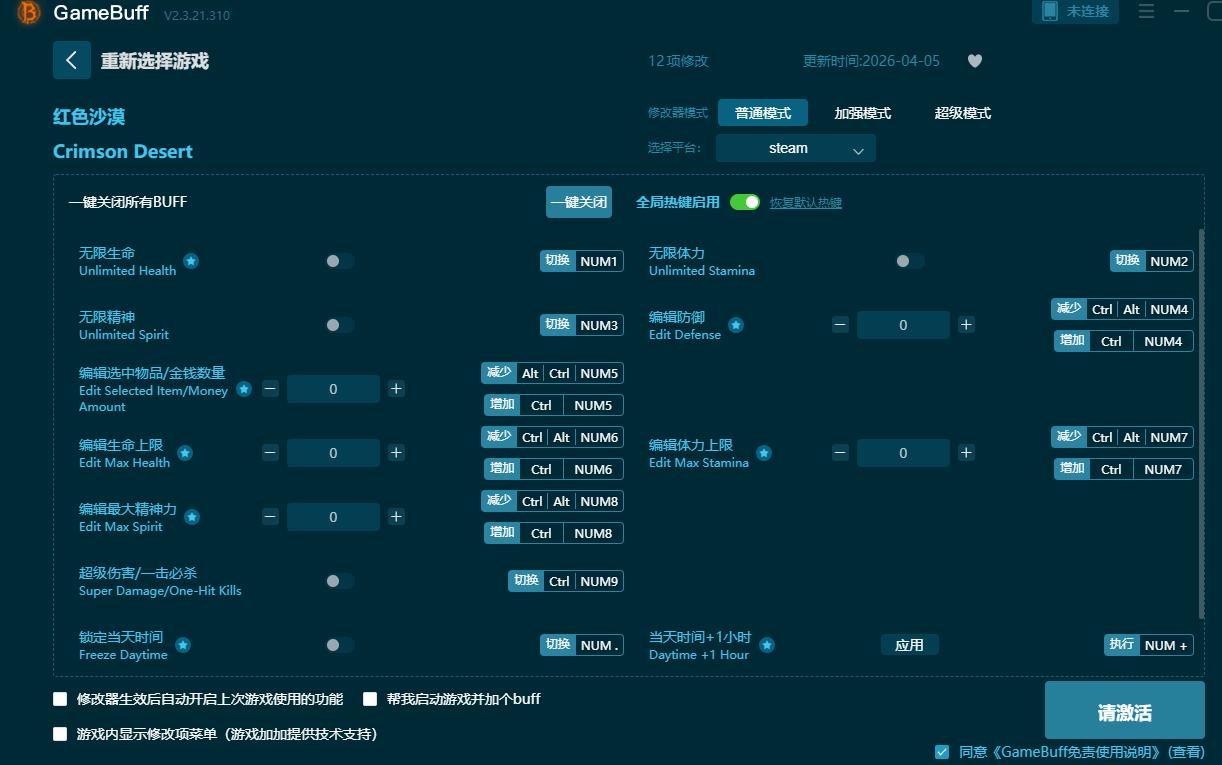Click the vertical scrollbar of buff list
Viewport: 1222px width, 765px height.
[1201, 423]
